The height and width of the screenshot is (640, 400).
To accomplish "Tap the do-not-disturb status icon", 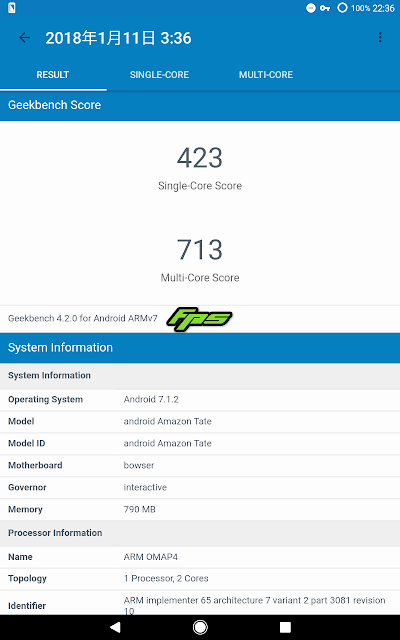I will (311, 8).
